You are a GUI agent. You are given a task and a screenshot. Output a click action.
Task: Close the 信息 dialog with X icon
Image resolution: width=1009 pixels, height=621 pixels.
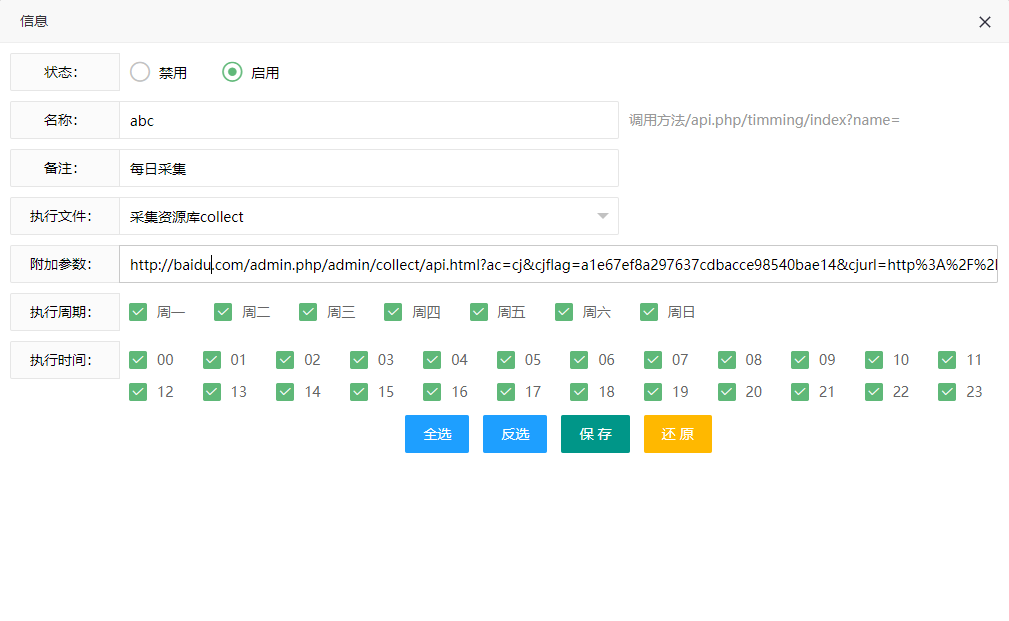(x=984, y=22)
